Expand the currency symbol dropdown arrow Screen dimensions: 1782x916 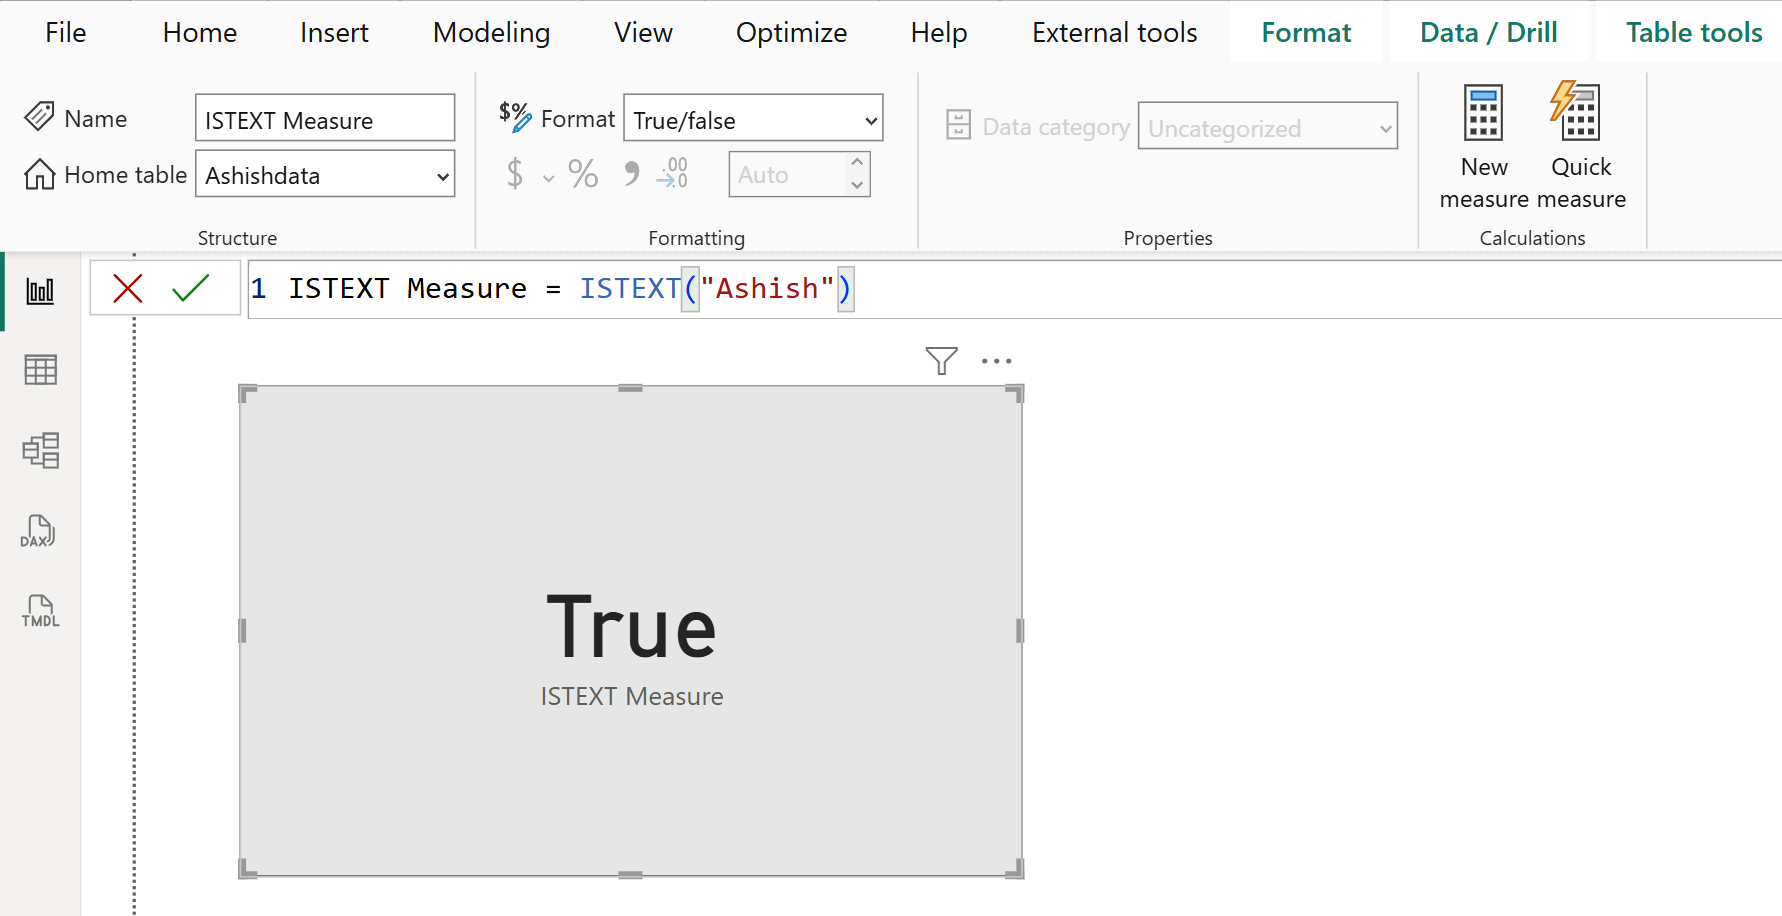coord(547,177)
